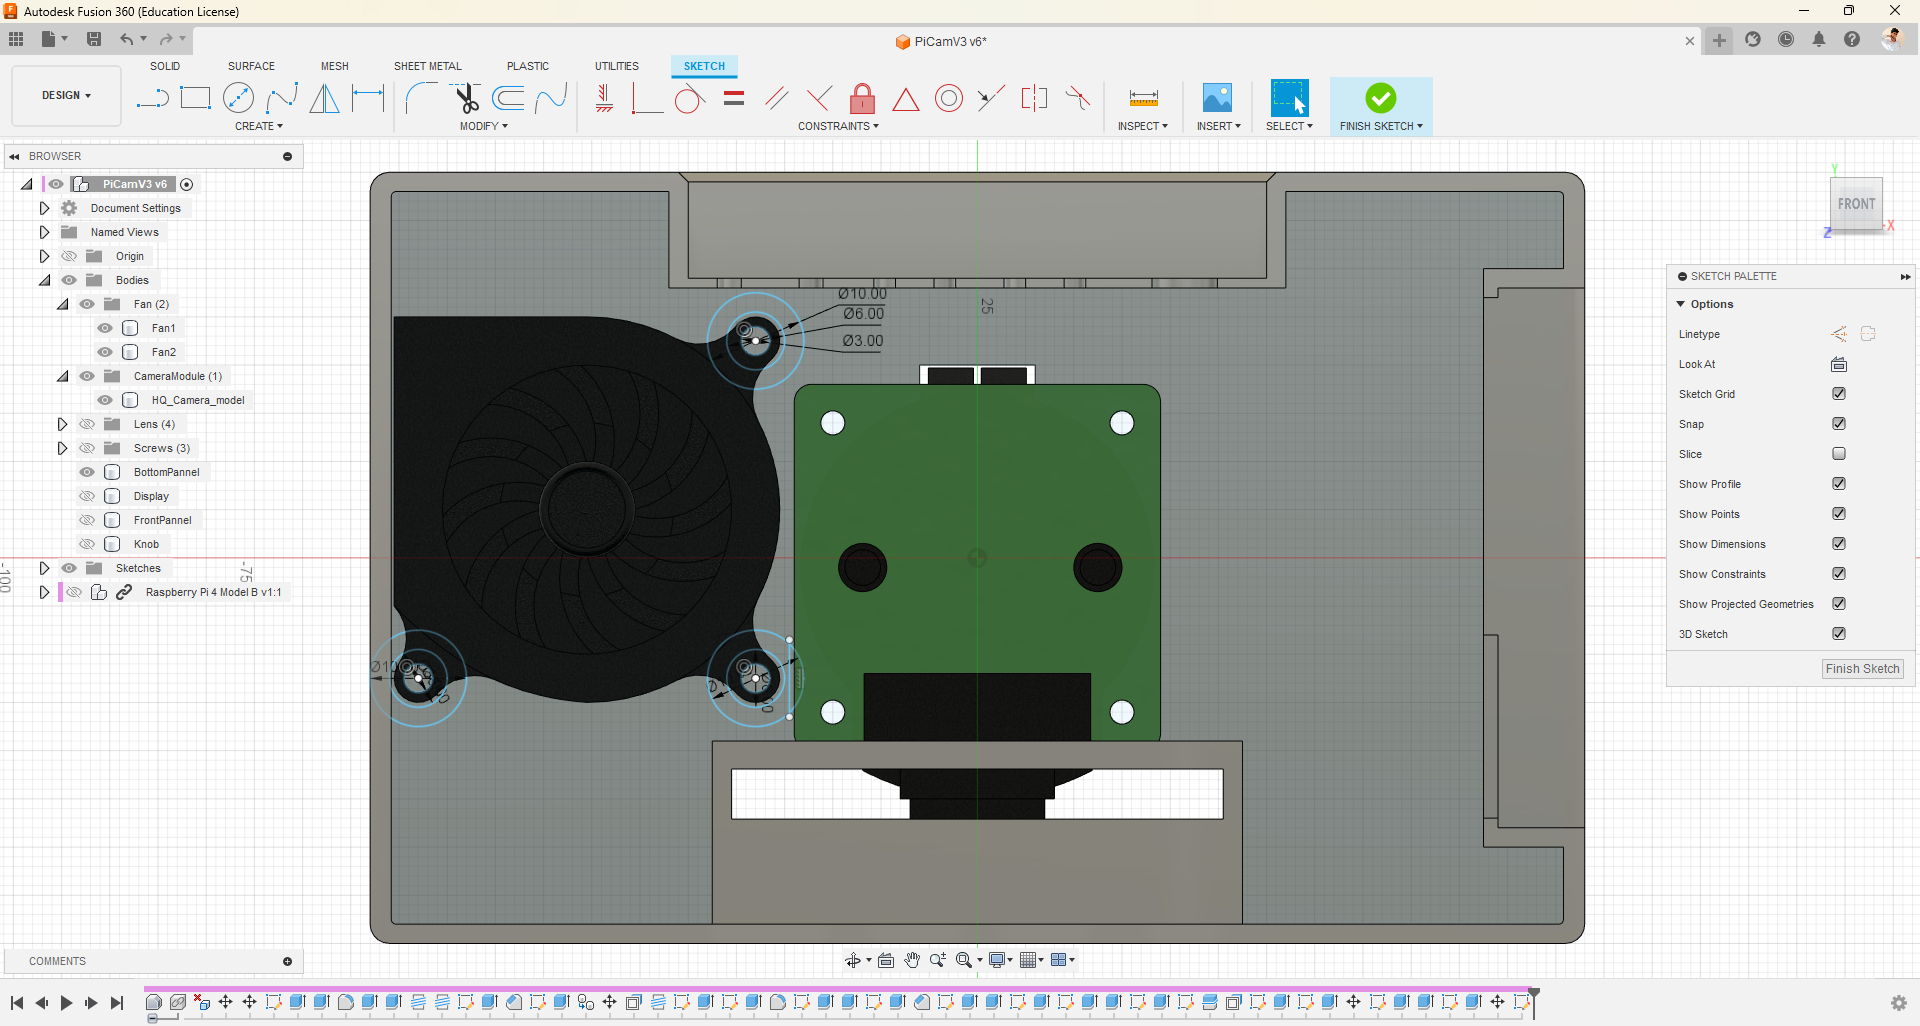Enable the Slice checkbox
1920x1026 pixels.
pyautogui.click(x=1838, y=454)
